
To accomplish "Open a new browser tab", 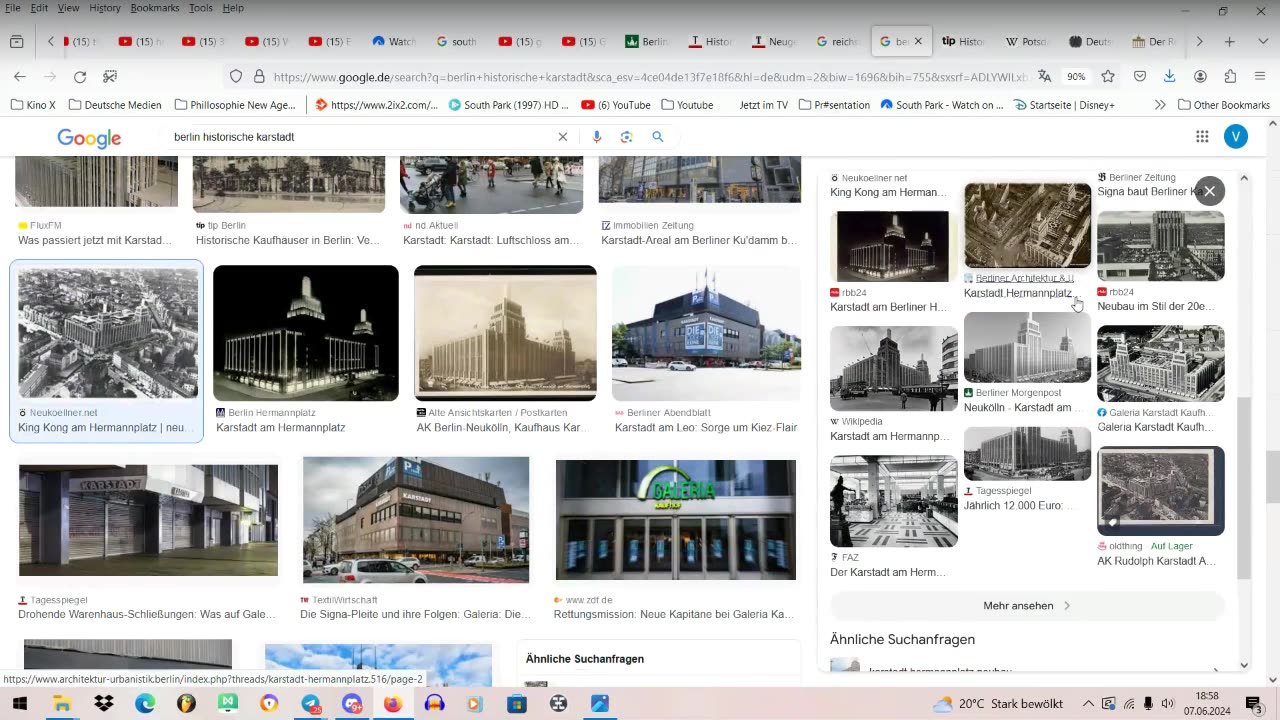I will [1230, 42].
